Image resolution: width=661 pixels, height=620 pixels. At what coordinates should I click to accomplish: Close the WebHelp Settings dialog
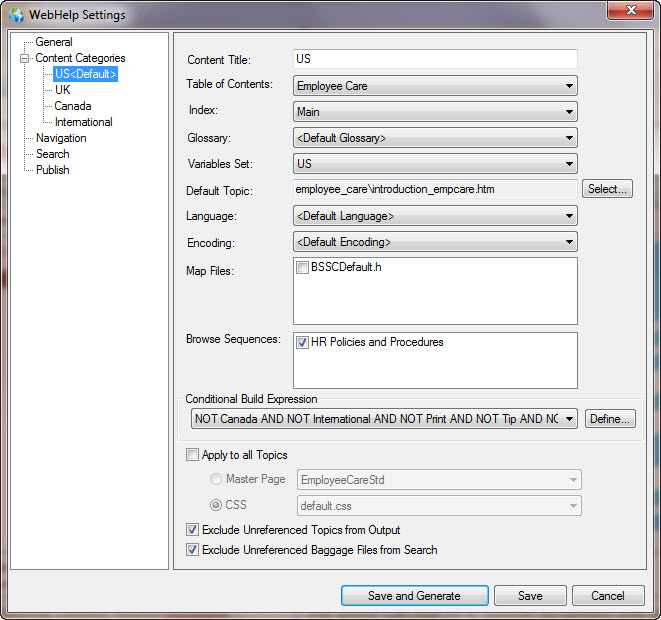coord(628,12)
